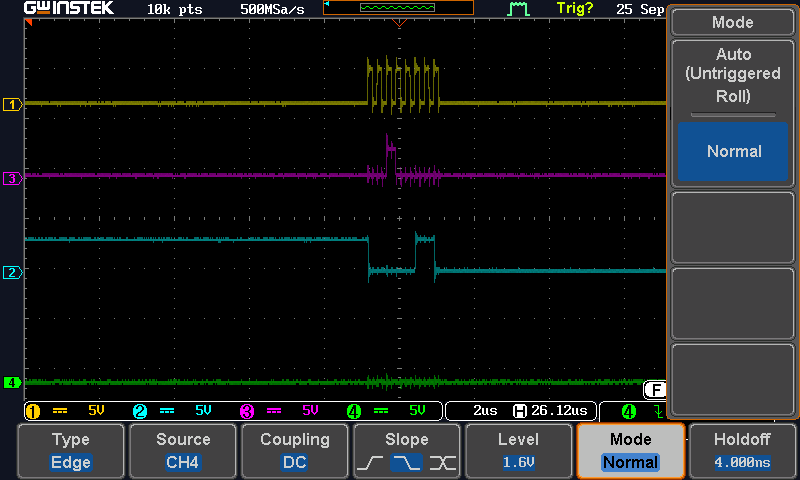The image size is (800, 480).
Task: Click the F marker at lower right of grid
Action: 656,389
